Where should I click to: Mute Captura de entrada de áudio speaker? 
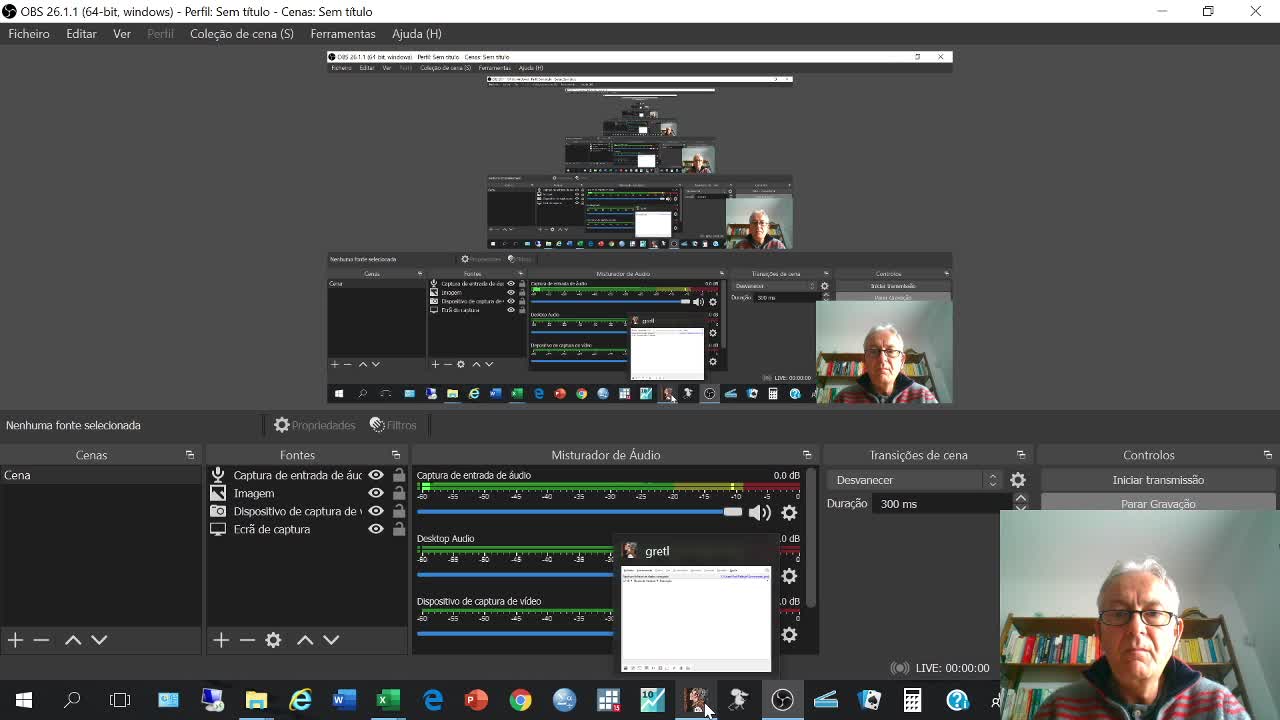[760, 513]
